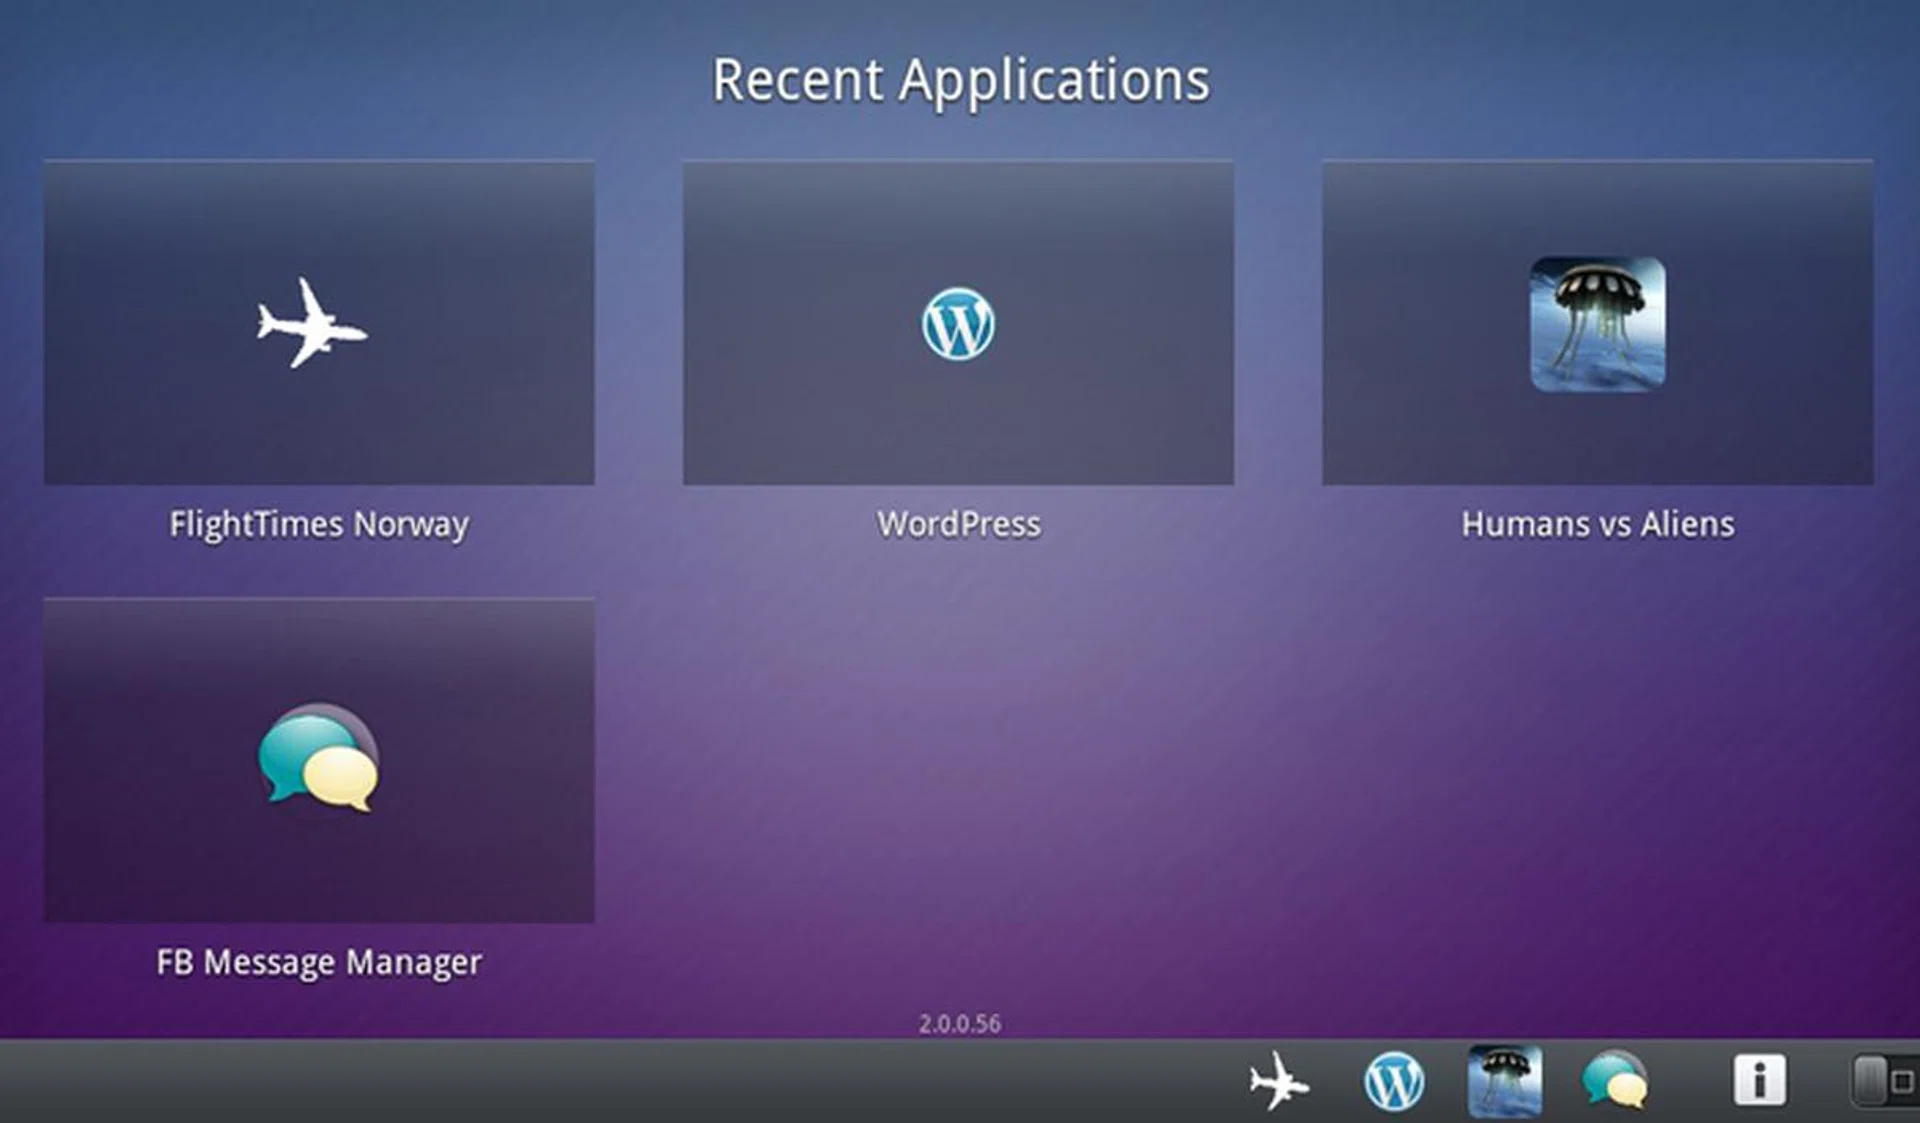Click the Humans vs Aliens label
Image resolution: width=1920 pixels, height=1123 pixels.
(1597, 524)
